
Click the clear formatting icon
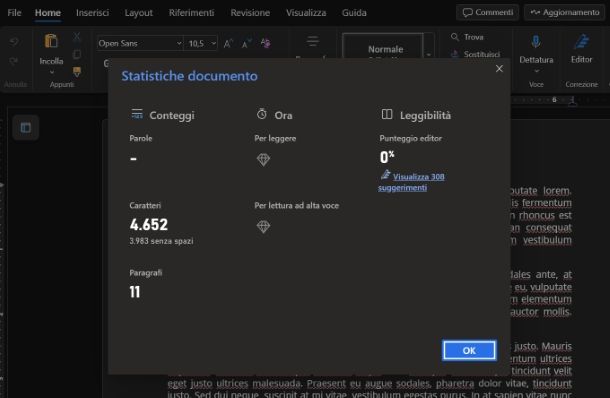pos(265,43)
